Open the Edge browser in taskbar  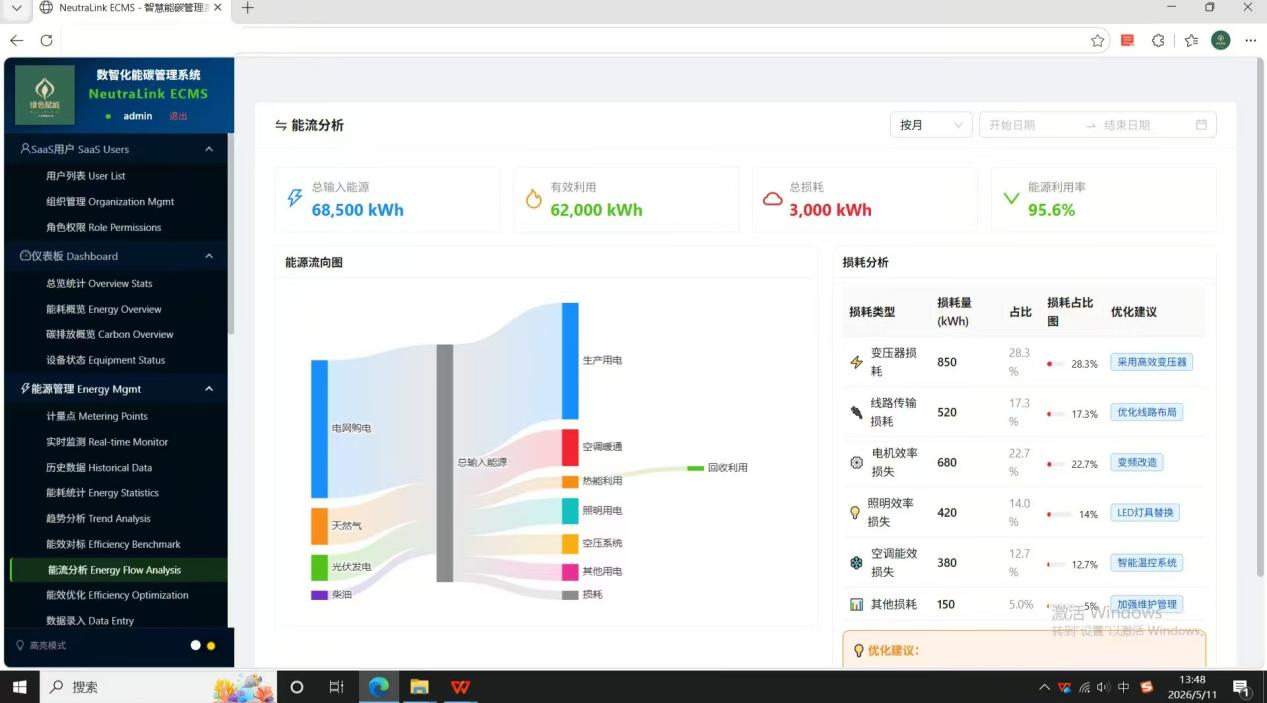pos(379,687)
